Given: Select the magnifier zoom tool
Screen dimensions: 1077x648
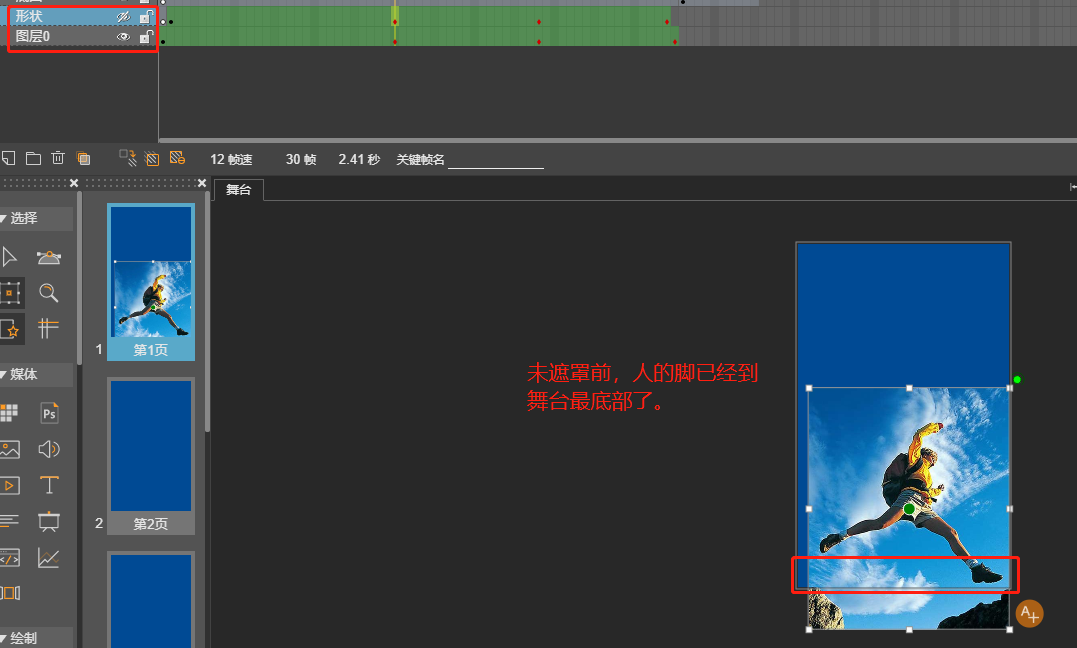Looking at the screenshot, I should (48, 293).
